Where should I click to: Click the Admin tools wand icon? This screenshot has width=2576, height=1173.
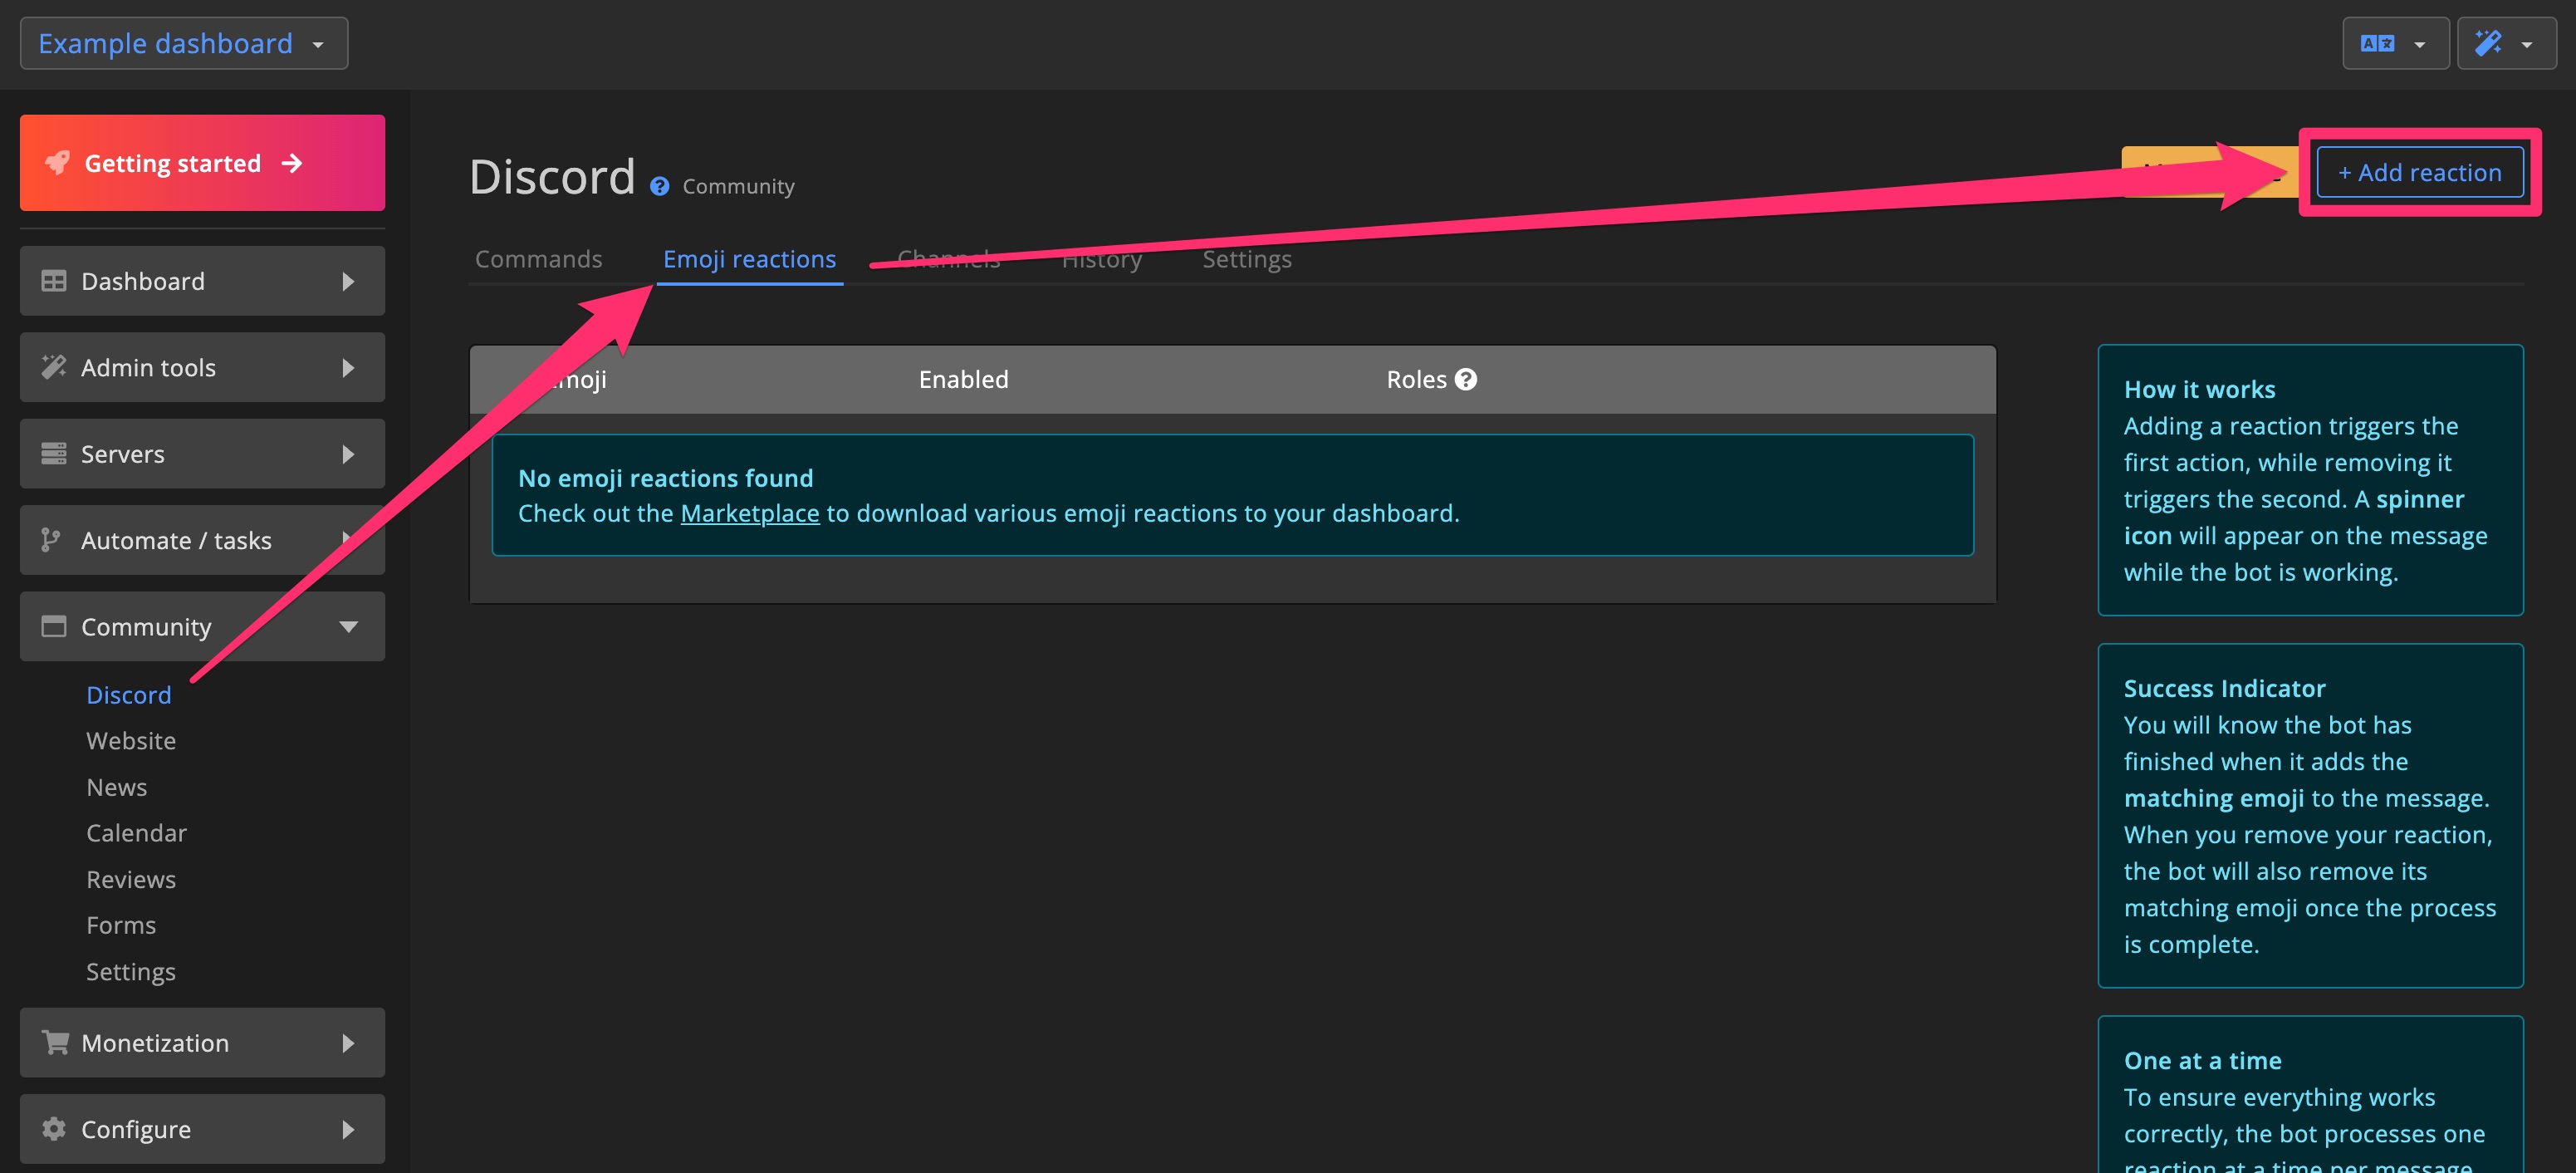pos(53,367)
